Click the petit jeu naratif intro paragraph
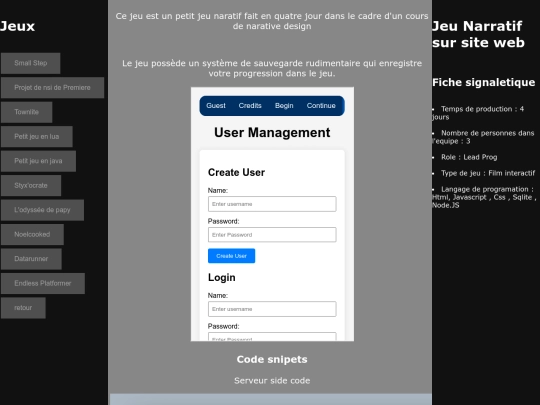This screenshot has width=540, height=405. [x=272, y=21]
